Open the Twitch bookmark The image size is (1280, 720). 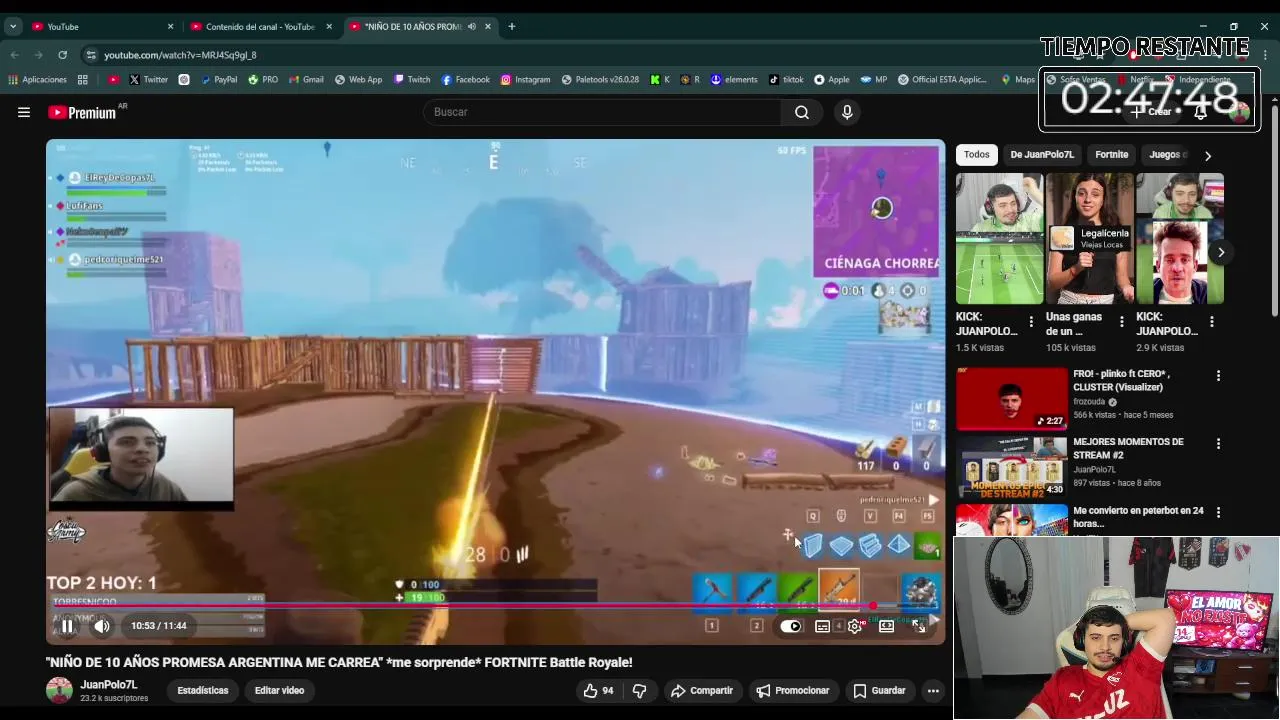tap(412, 79)
